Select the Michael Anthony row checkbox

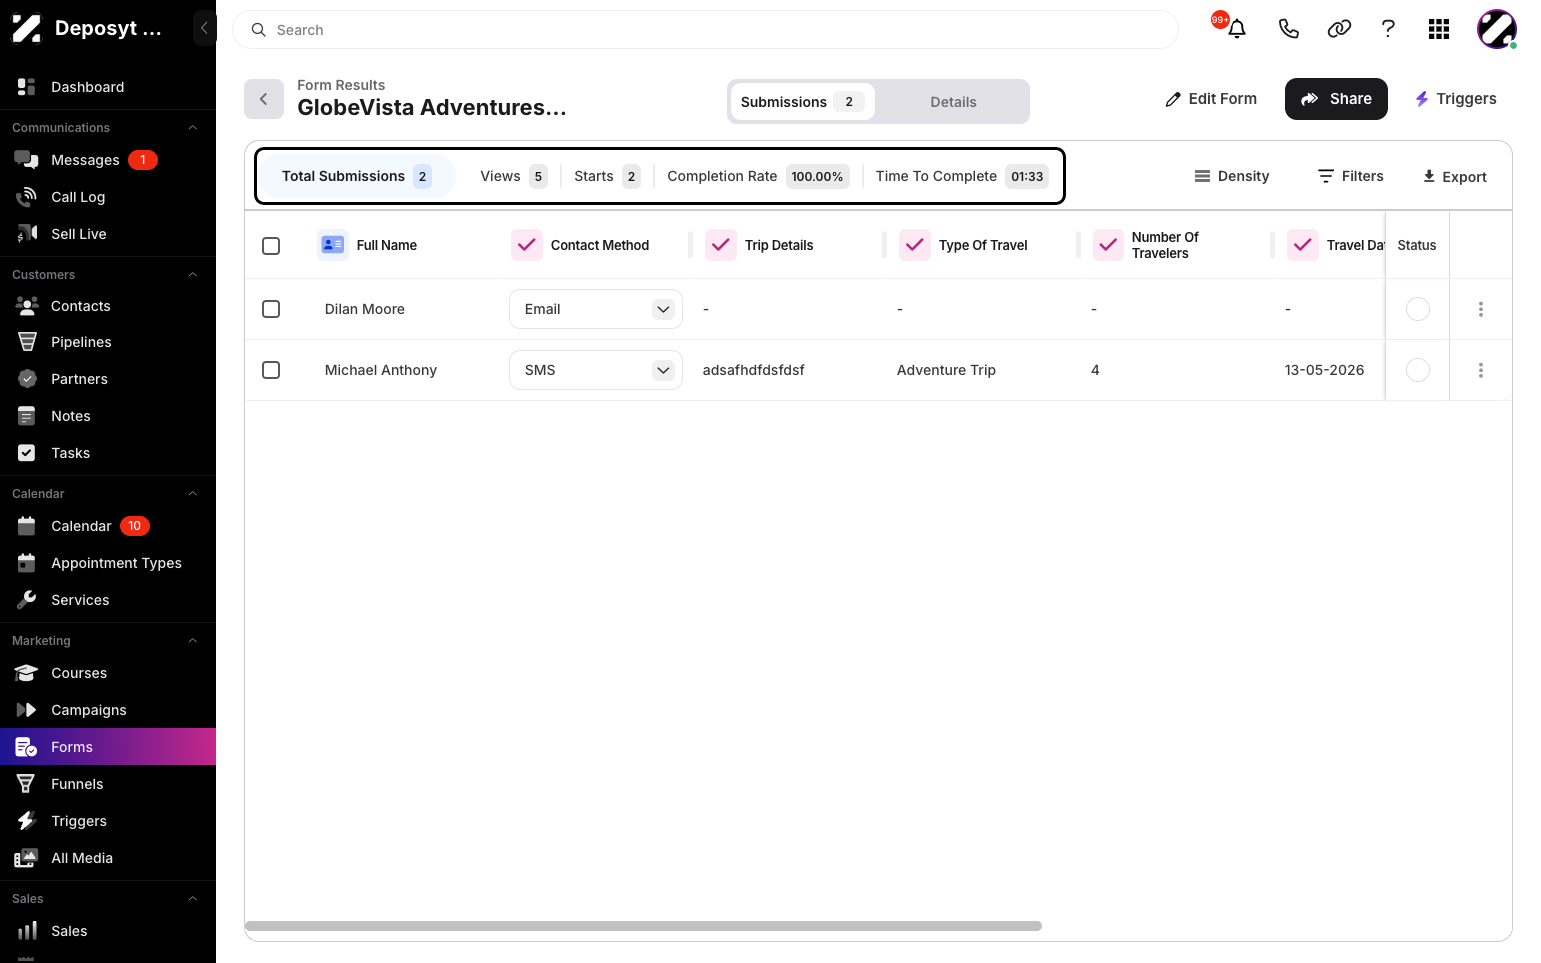[x=271, y=370]
